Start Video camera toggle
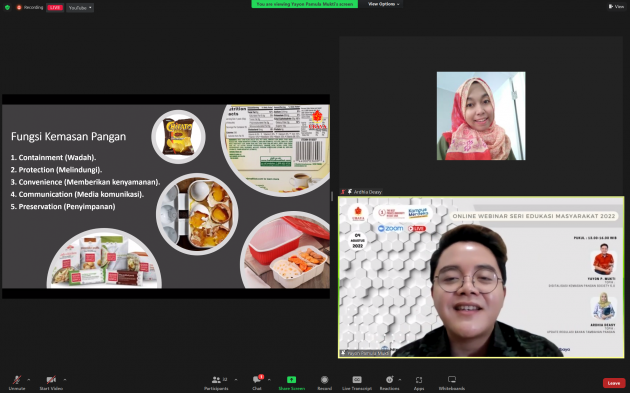 point(51,382)
